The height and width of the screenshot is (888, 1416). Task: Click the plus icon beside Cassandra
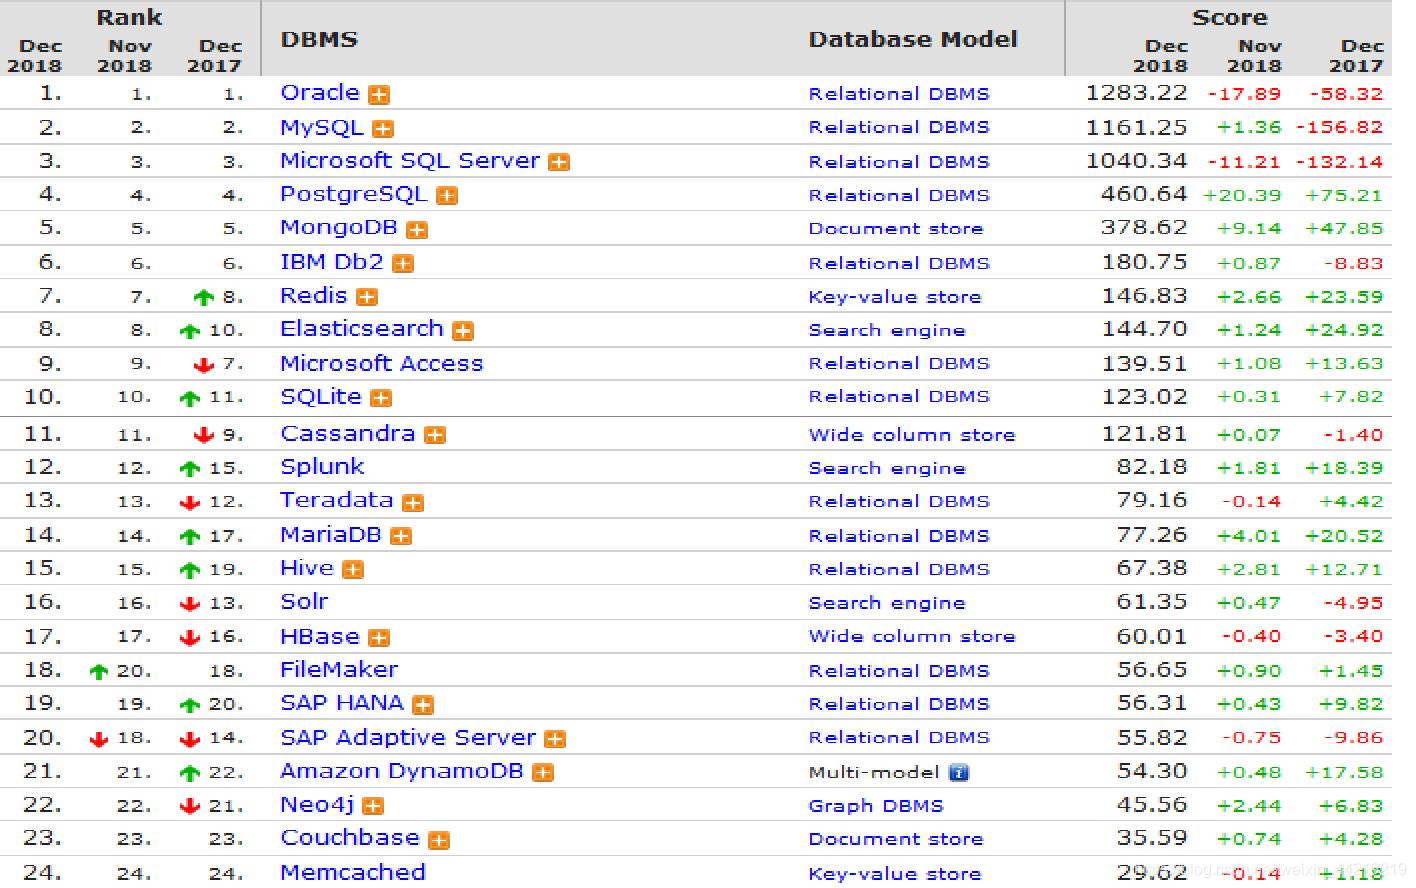[435, 435]
